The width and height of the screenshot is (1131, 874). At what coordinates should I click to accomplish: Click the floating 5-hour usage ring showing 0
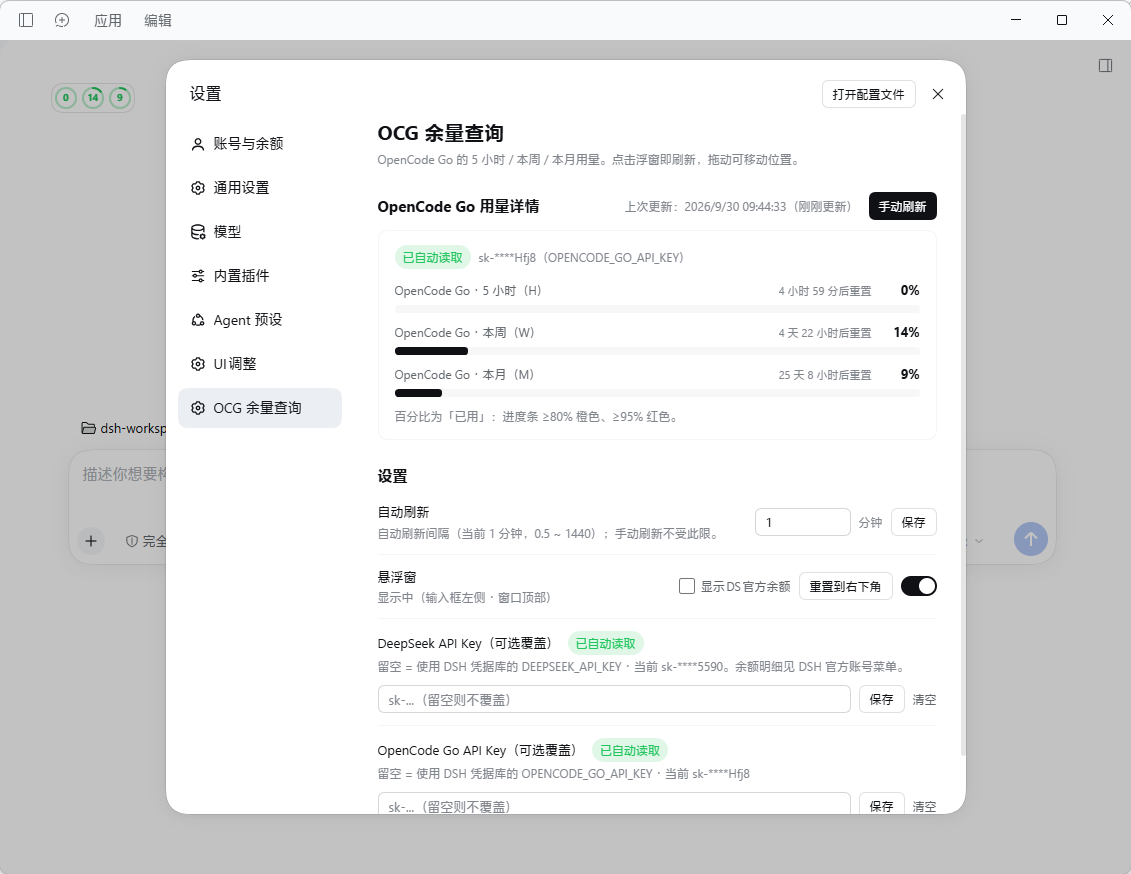[x=66, y=97]
